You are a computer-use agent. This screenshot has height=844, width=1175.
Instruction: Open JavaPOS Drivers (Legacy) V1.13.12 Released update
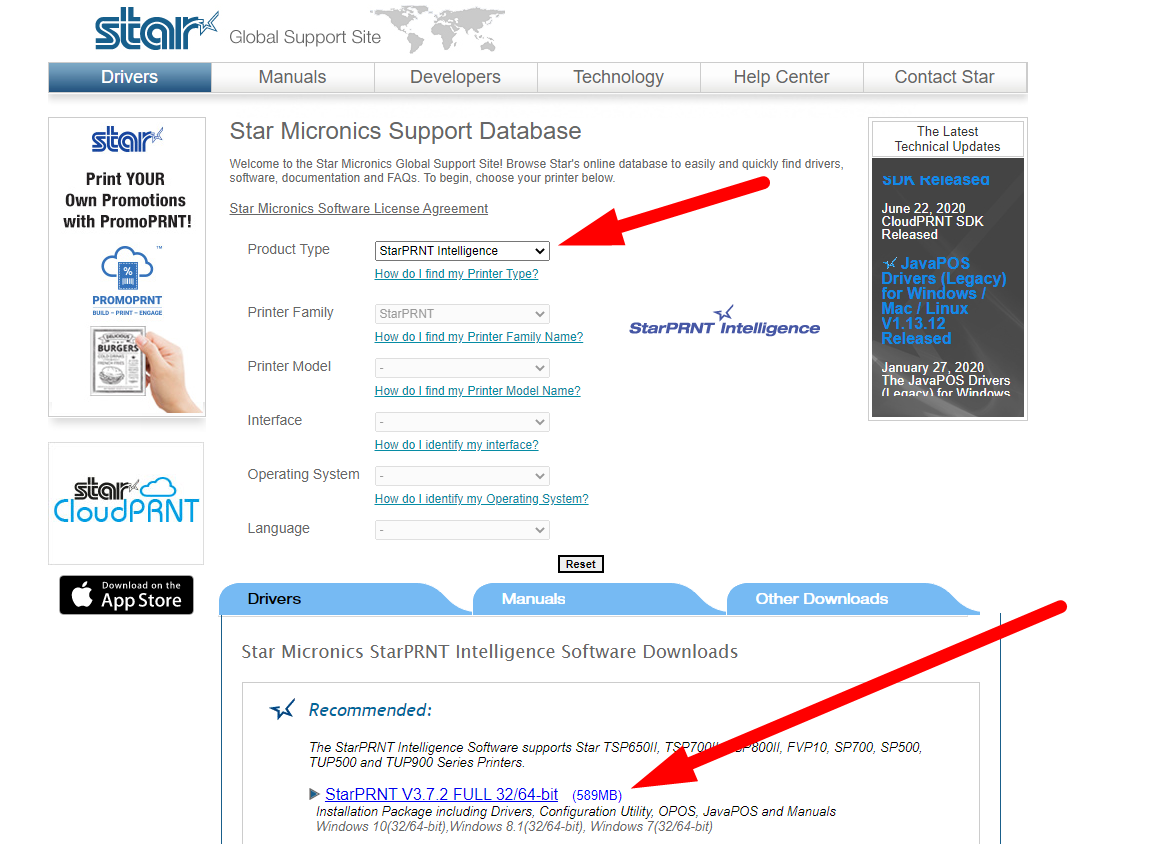[943, 301]
